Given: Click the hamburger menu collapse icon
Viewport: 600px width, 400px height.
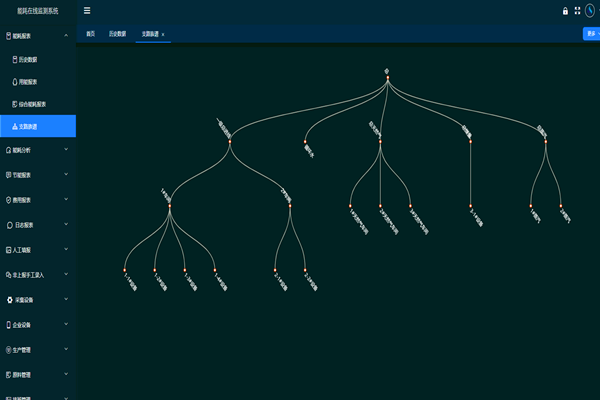Looking at the screenshot, I should pos(87,11).
